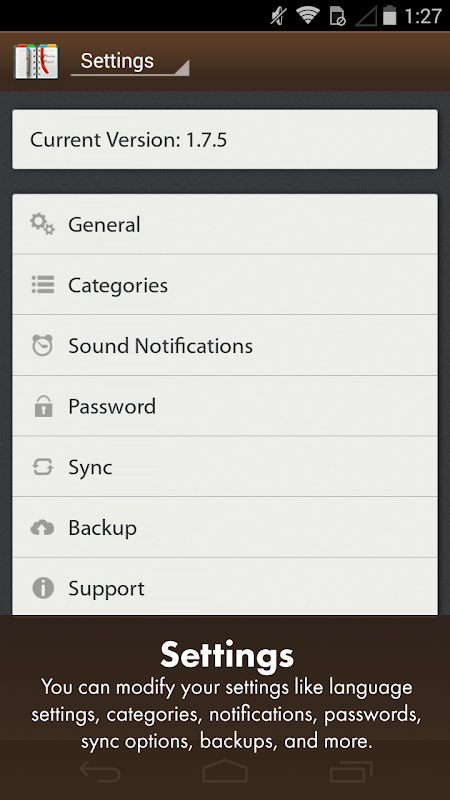The image size is (450, 800).
Task: Tap the Current Version 1.7.5 card
Action: pos(225,139)
